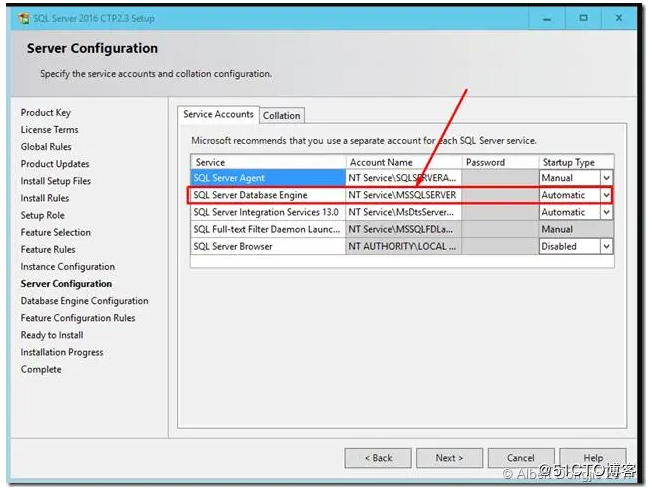This screenshot has height=490, width=652.
Task: Click the Password cell for SQL Server Agent
Action: 500,178
